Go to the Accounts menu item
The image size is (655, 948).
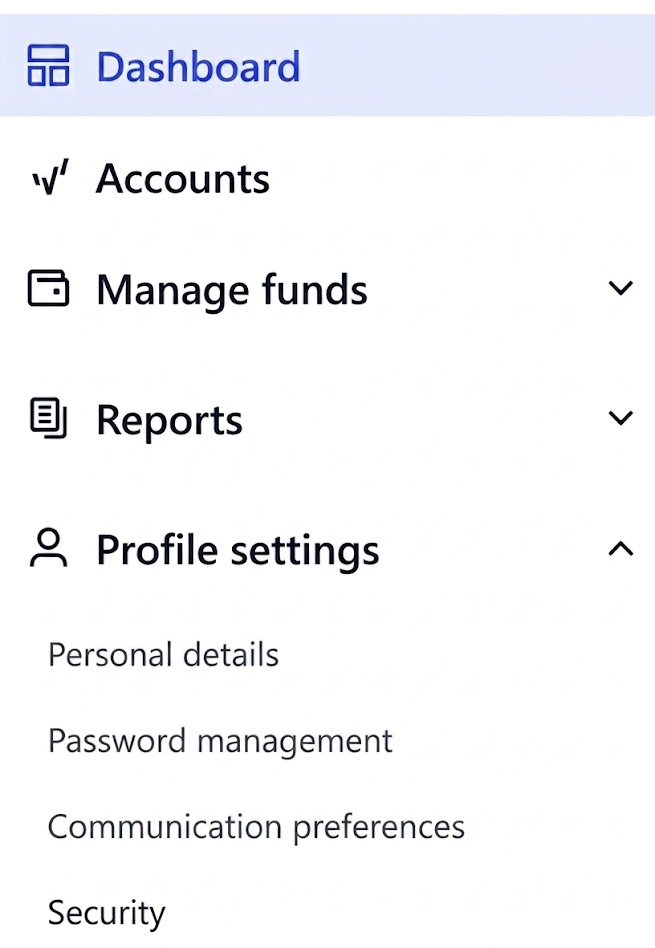(x=183, y=179)
